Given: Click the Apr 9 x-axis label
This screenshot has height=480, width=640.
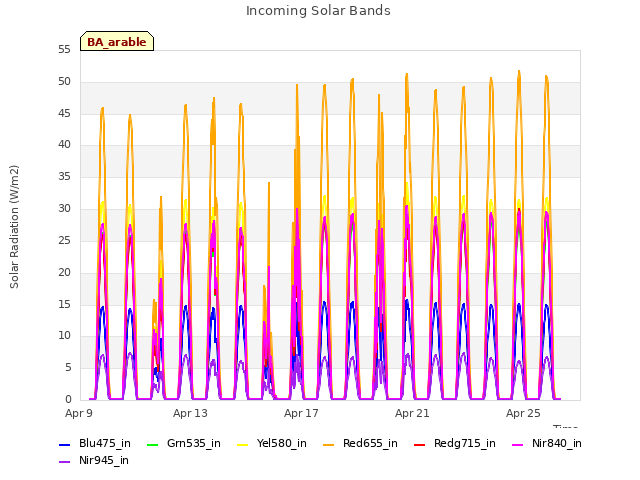Looking at the screenshot, I should pos(79,413).
